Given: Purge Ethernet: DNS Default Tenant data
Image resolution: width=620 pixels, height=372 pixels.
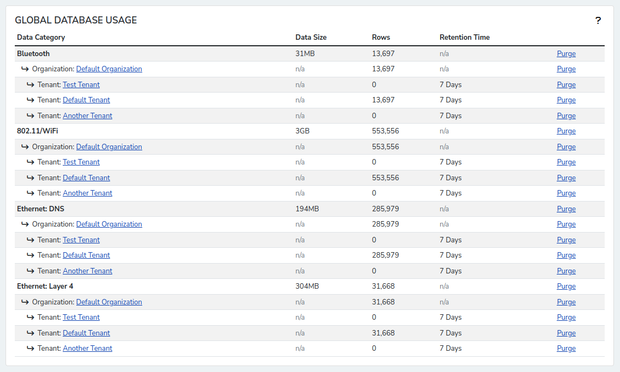Looking at the screenshot, I should tap(566, 255).
